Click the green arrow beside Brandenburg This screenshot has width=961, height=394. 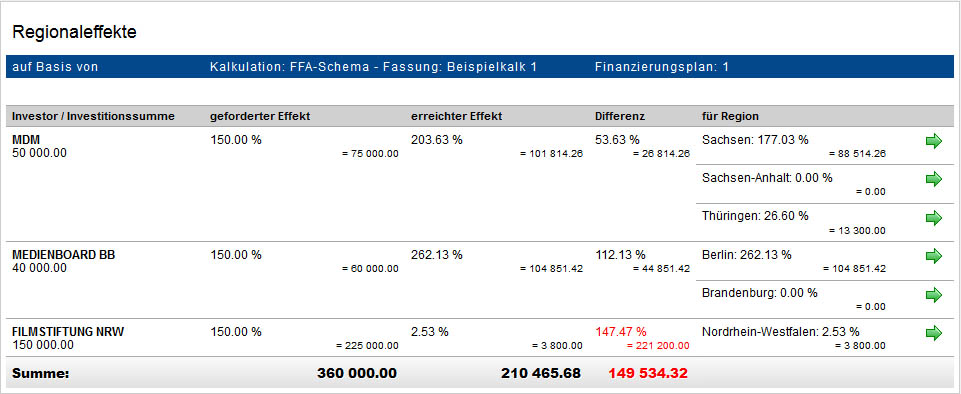pyautogui.click(x=933, y=295)
